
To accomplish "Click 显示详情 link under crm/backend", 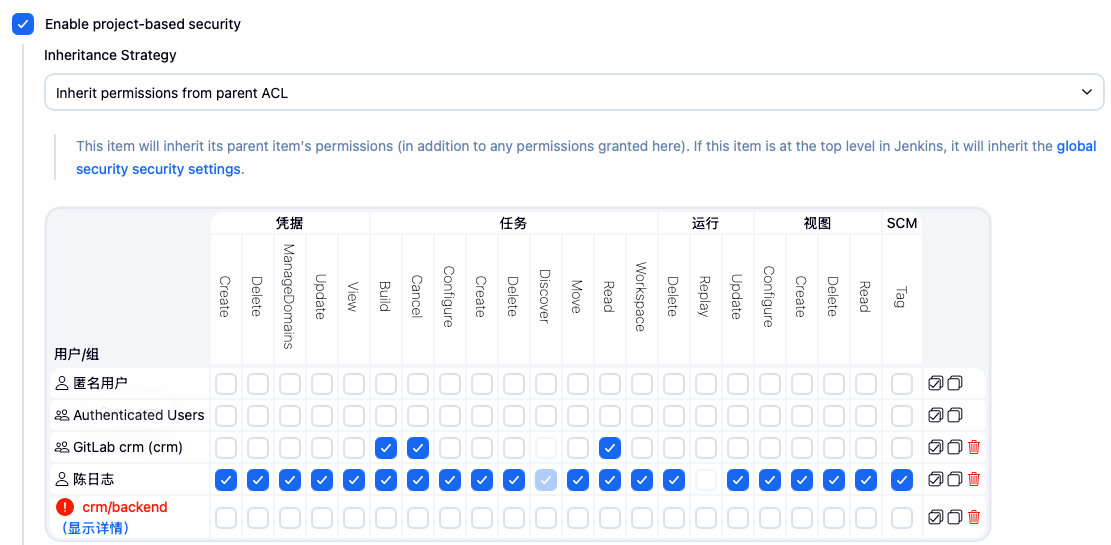I will [x=96, y=527].
